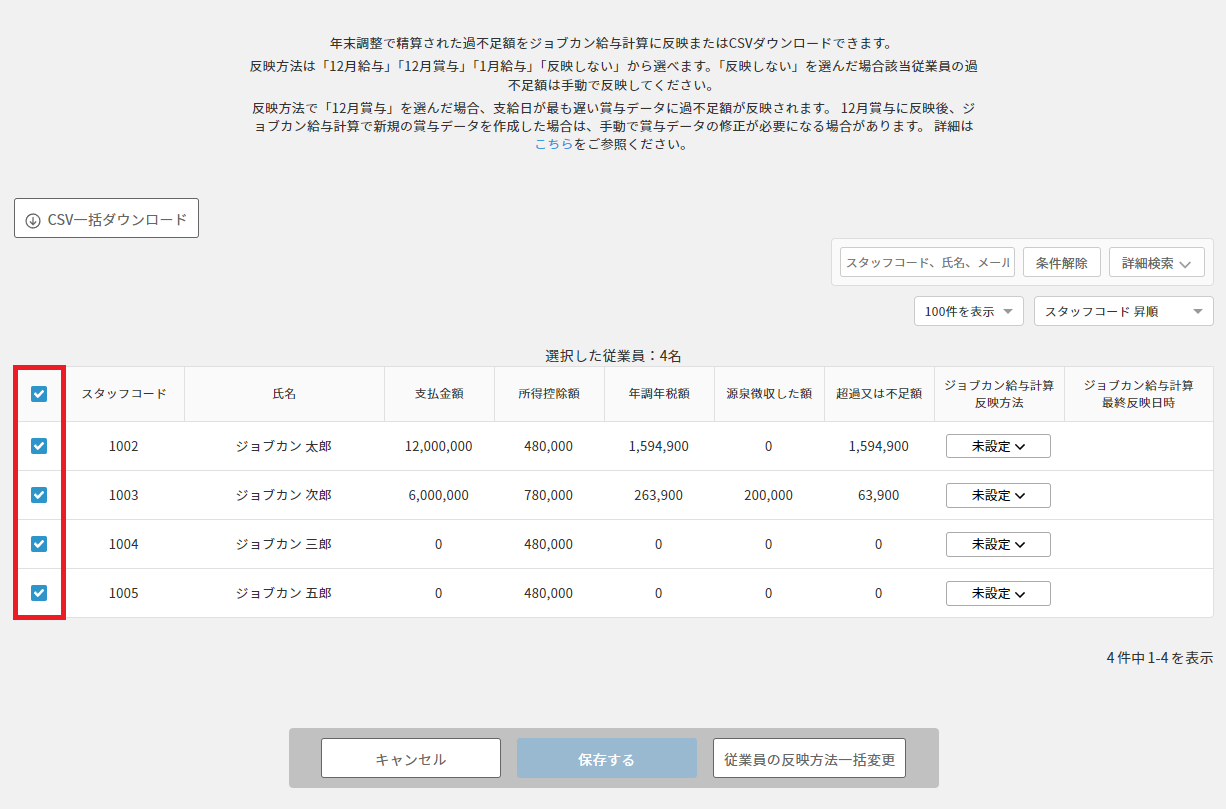Click the 12,000,000 payment amount cell
1226x809 pixels.
(439, 446)
